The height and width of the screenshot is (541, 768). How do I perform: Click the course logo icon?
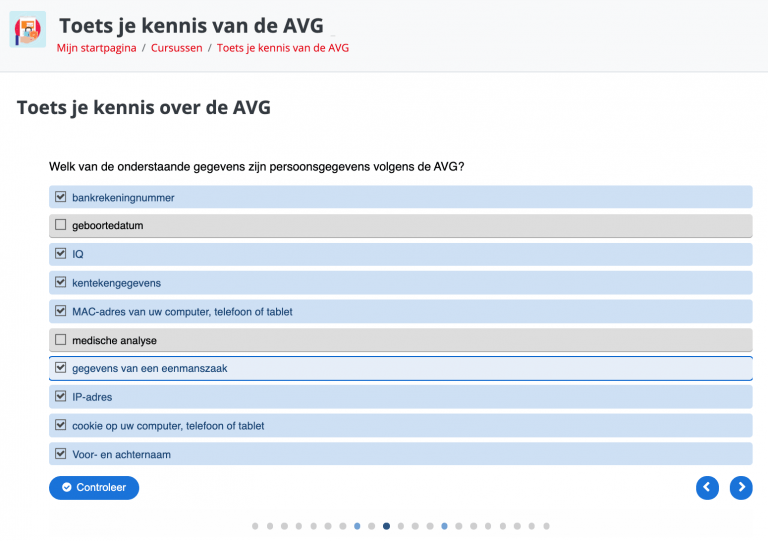(28, 29)
